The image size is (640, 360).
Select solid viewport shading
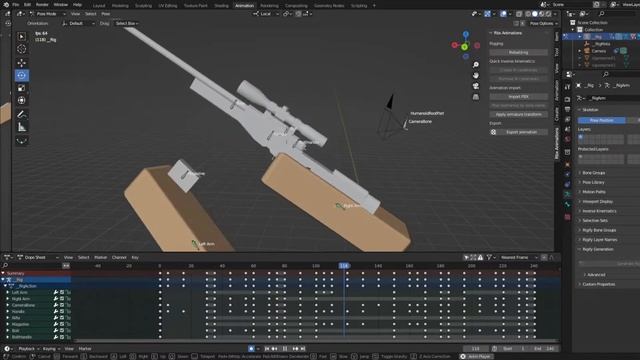[535, 14]
